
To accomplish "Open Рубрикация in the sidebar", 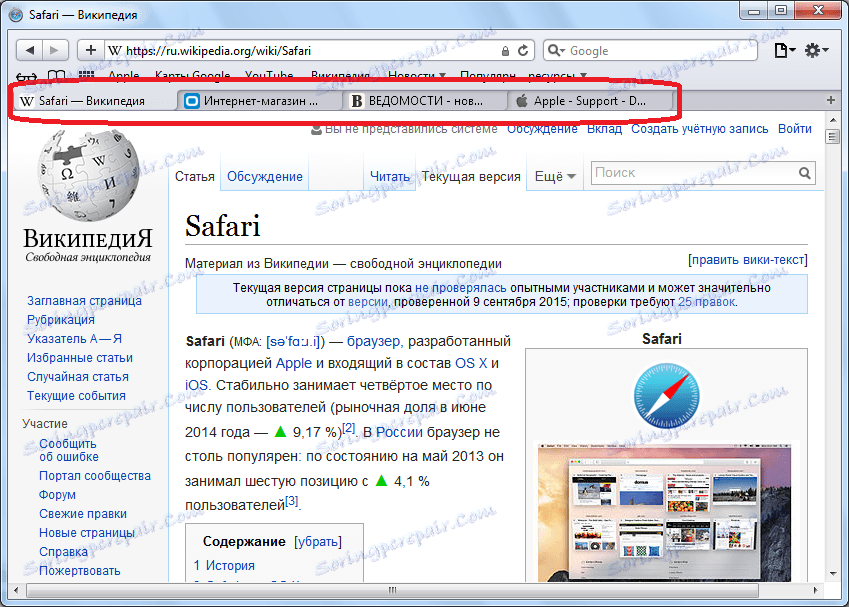I will 61,319.
